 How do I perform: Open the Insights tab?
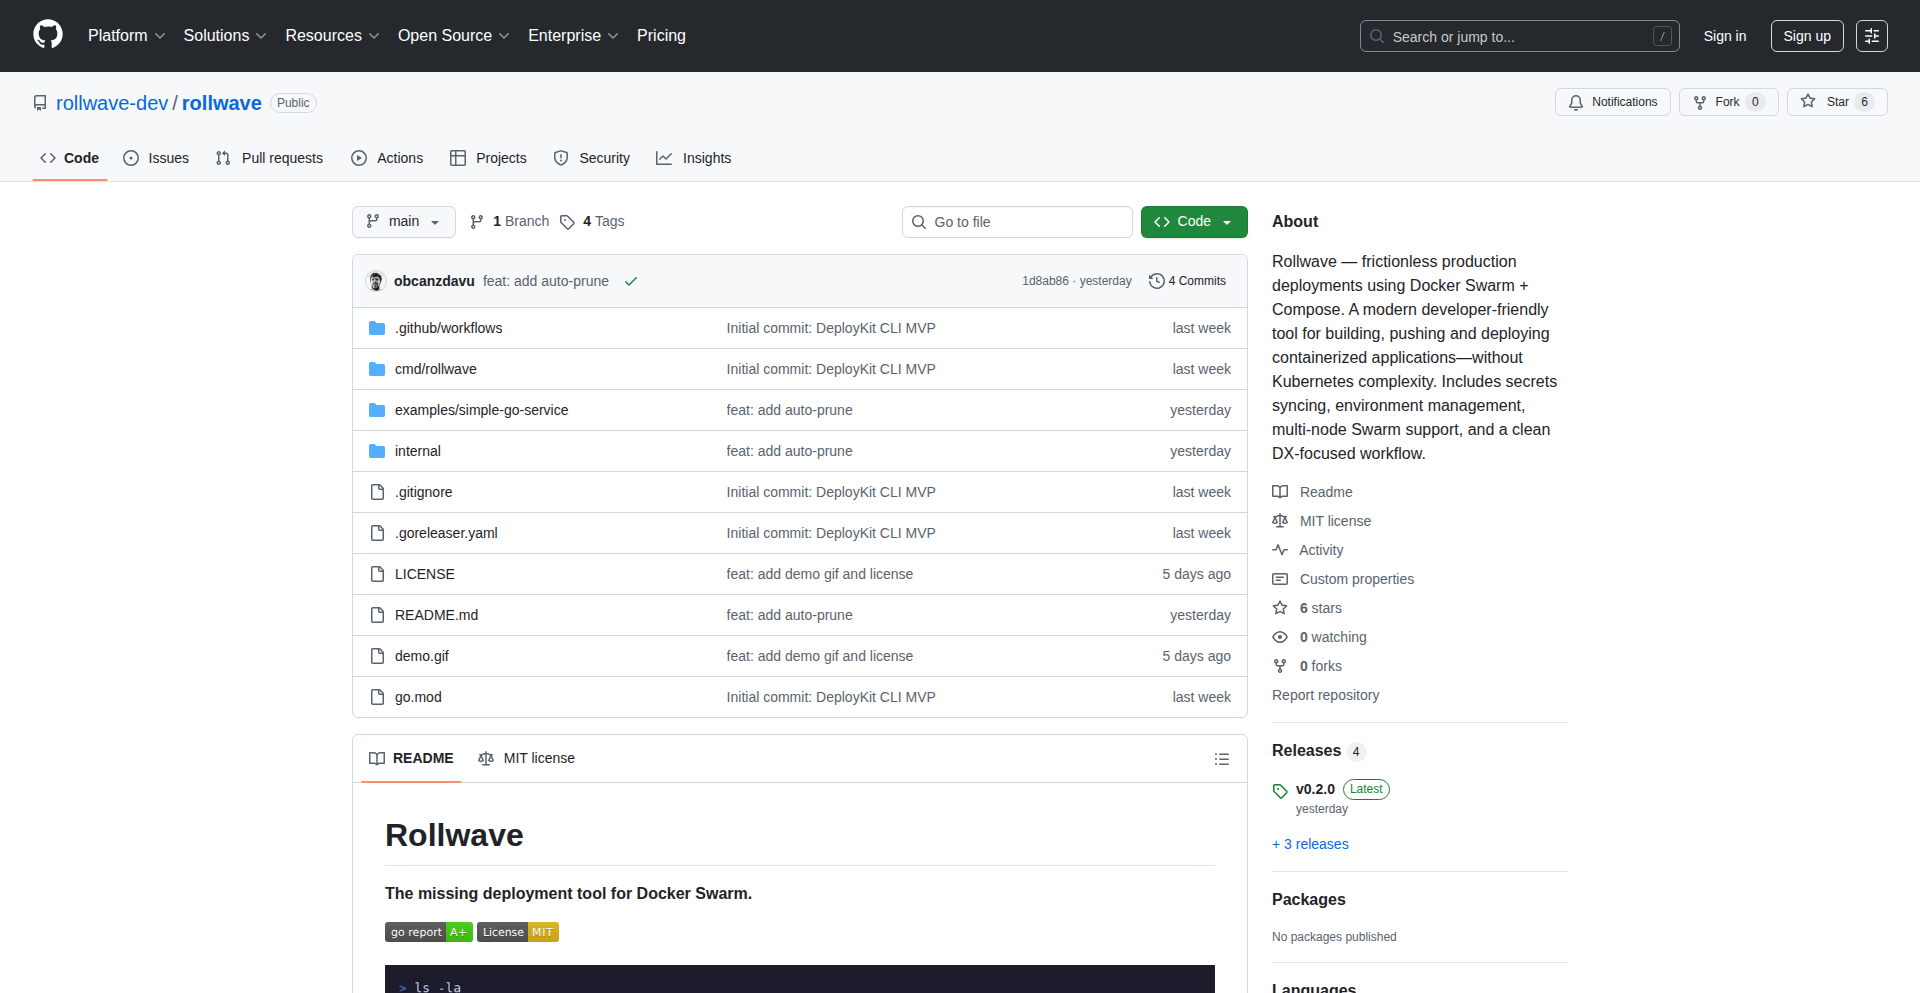pyautogui.click(x=693, y=157)
